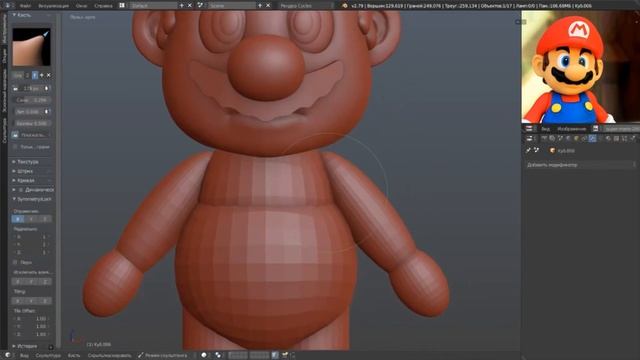Click the Куб.006 object icon in properties

[553, 151]
